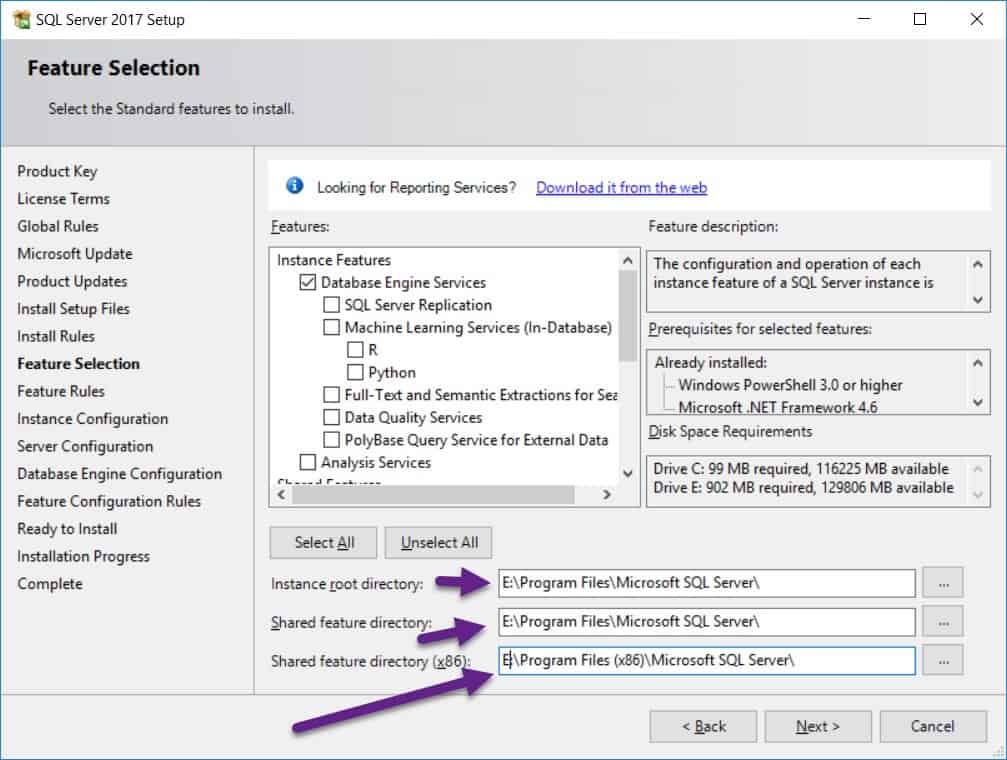Screen dimensions: 1007x760
Task: Click the Select All button
Action: pos(324,543)
